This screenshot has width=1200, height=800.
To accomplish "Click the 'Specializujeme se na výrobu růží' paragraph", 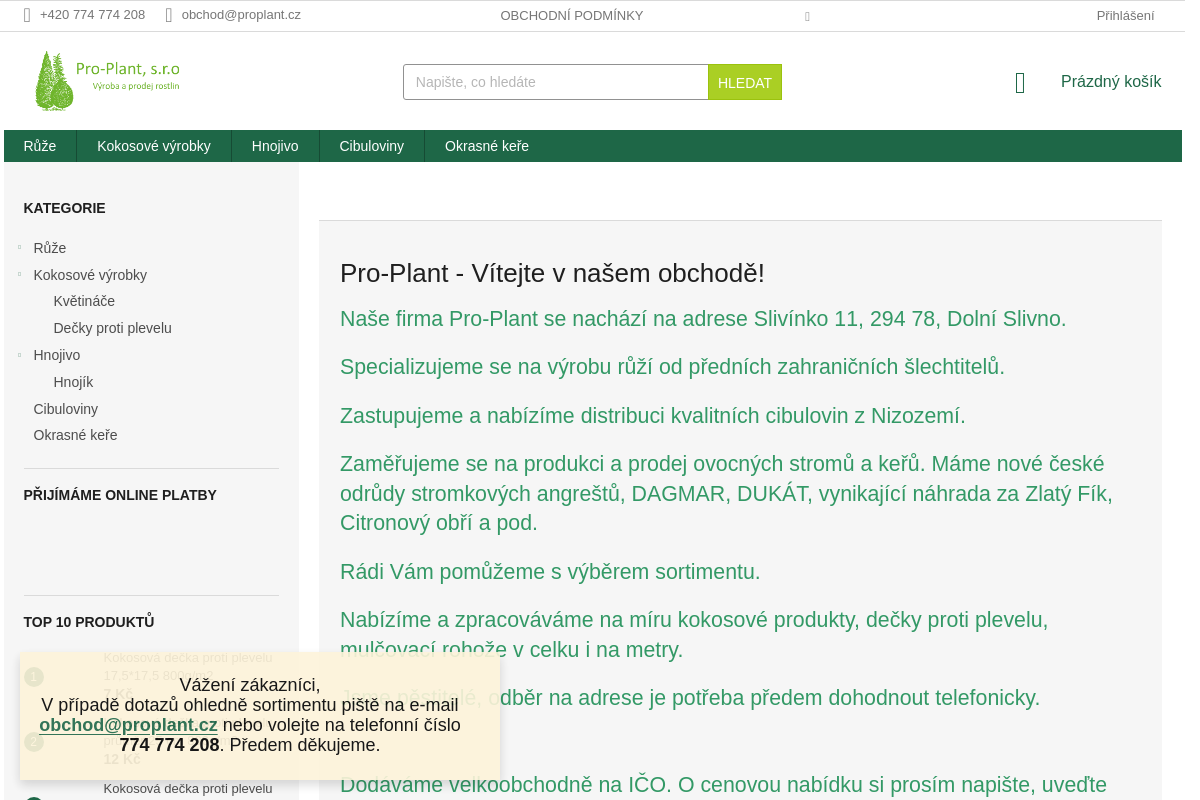I will click(672, 367).
